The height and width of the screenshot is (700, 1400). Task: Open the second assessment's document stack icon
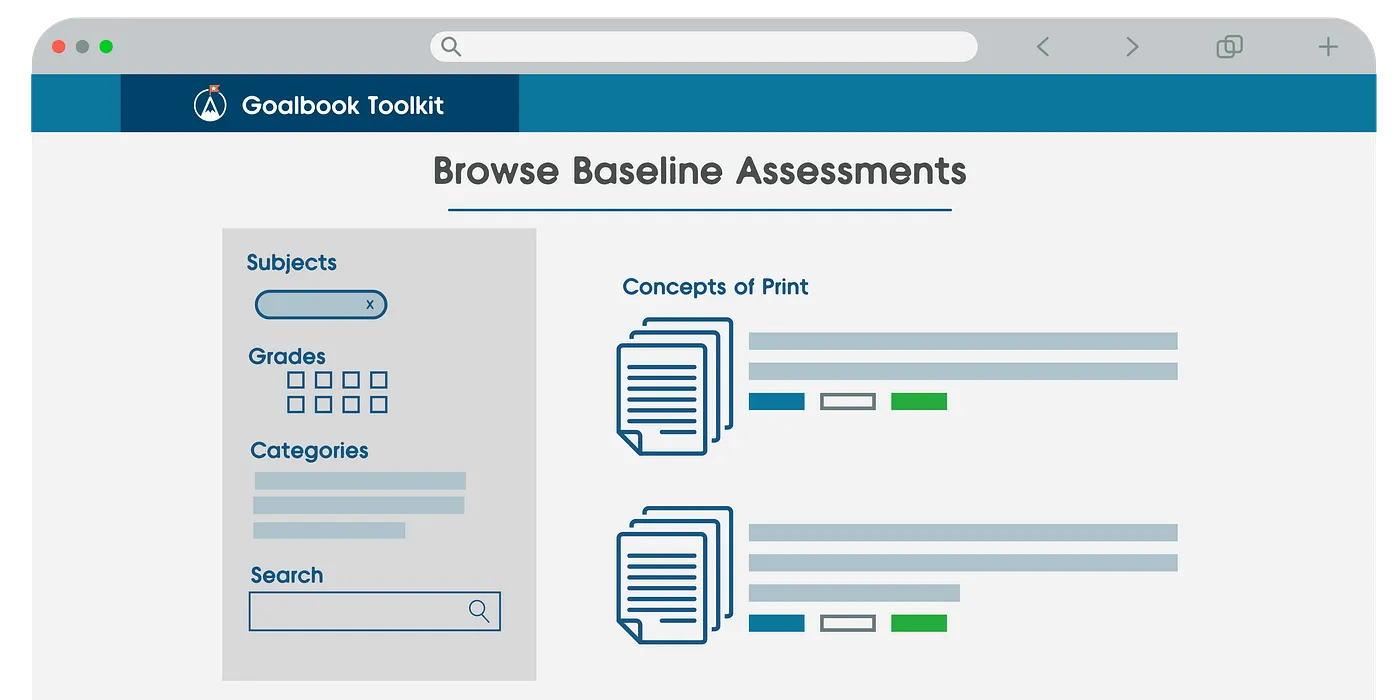pyautogui.click(x=674, y=575)
